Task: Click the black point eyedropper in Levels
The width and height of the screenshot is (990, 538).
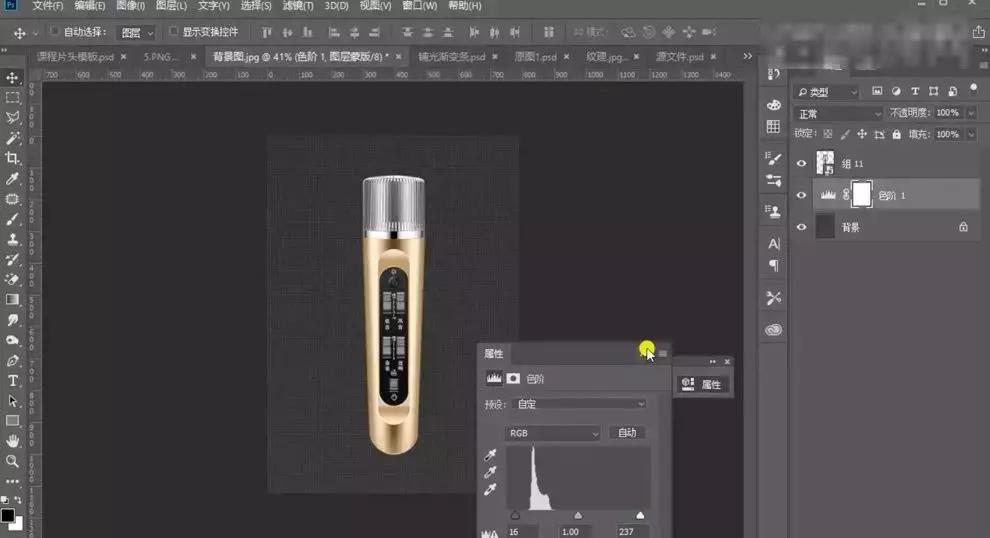Action: pyautogui.click(x=490, y=454)
